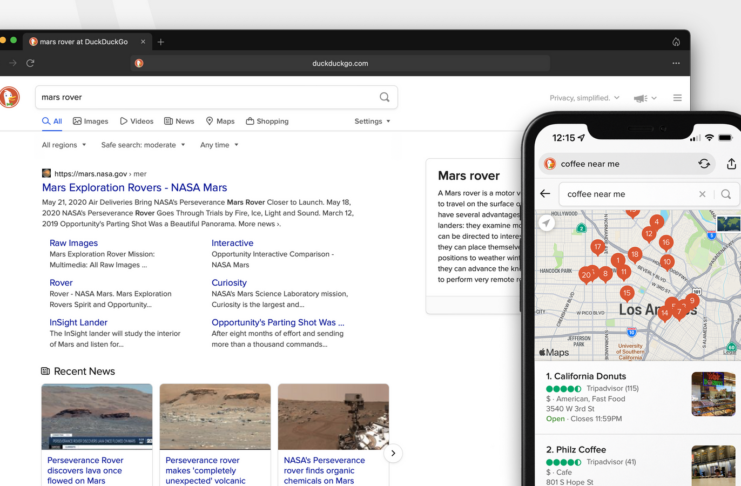
Task: Tap map pin number 12
Action: [649, 234]
